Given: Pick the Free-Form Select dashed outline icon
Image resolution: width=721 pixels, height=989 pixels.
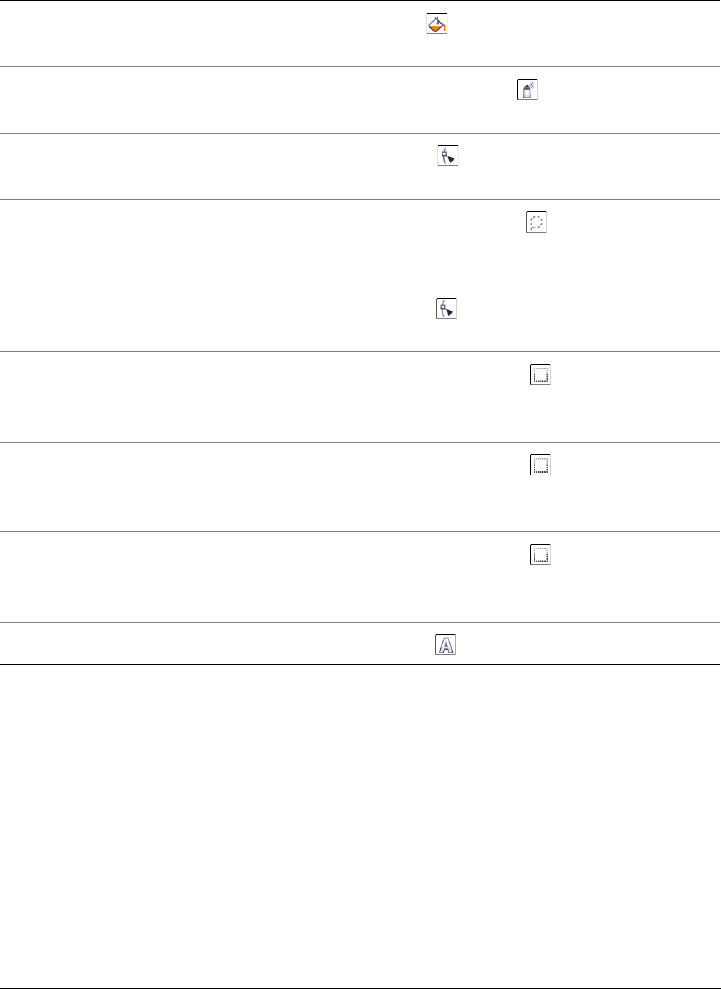Looking at the screenshot, I should pyautogui.click(x=536, y=223).
